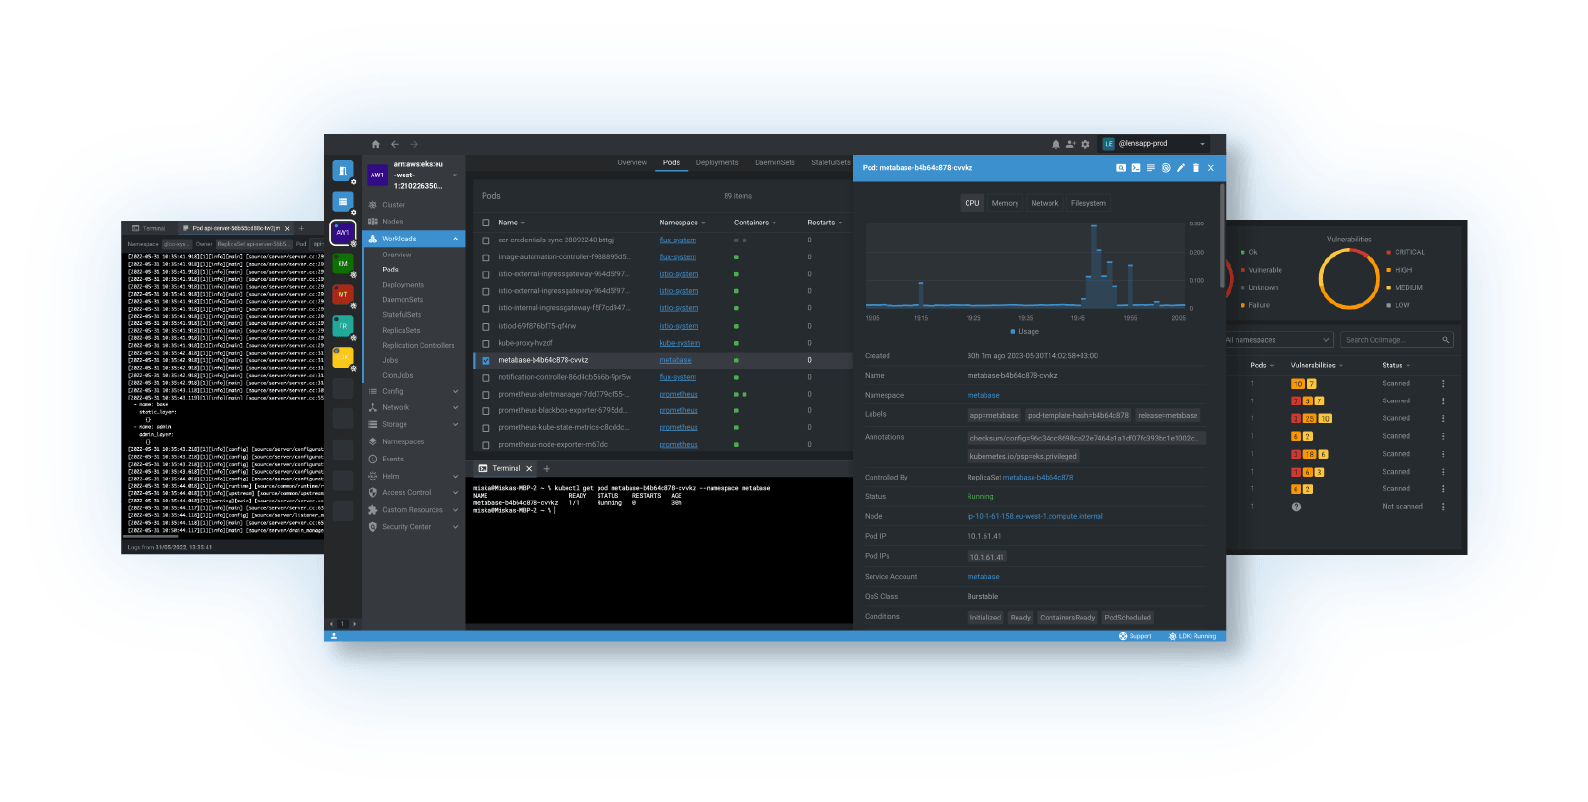Click the kube-system namespace link in pod list
This screenshot has height=802, width=1588.
click(x=680, y=343)
